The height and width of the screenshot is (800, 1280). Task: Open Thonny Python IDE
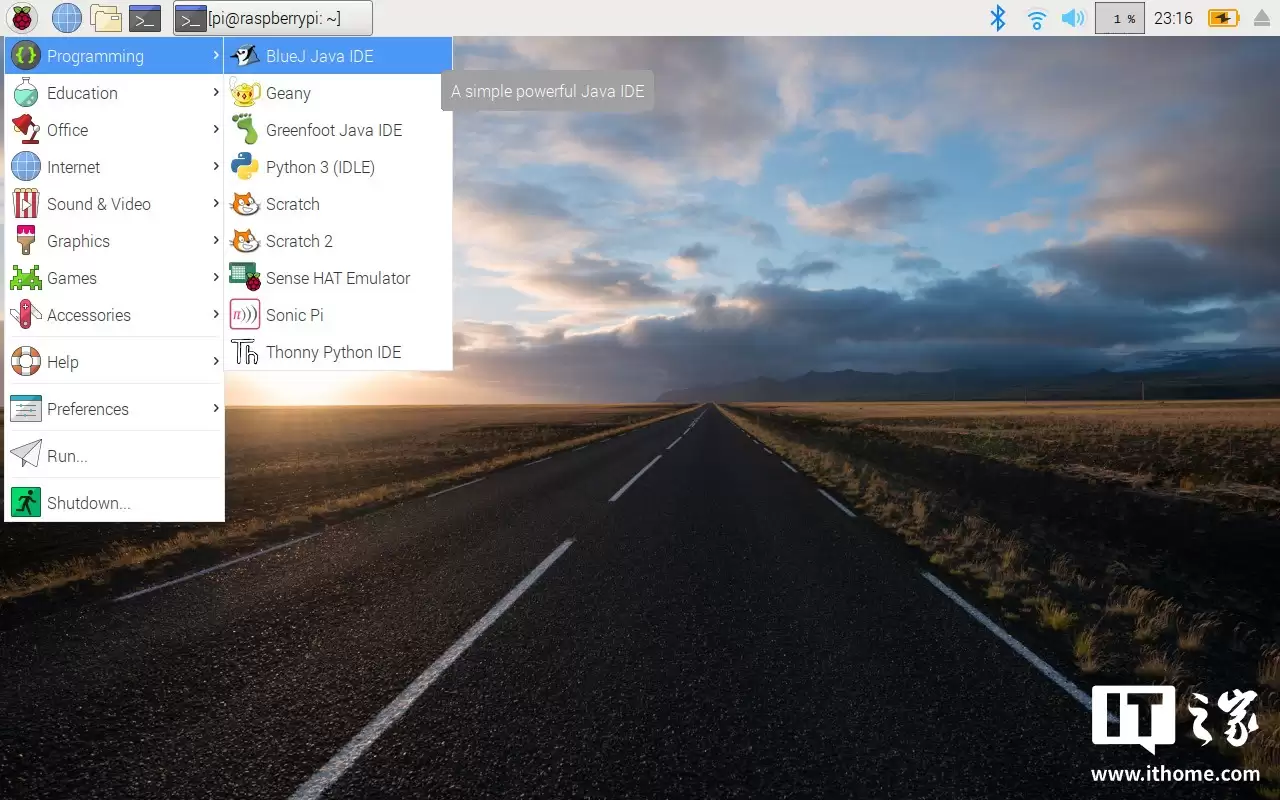point(333,352)
